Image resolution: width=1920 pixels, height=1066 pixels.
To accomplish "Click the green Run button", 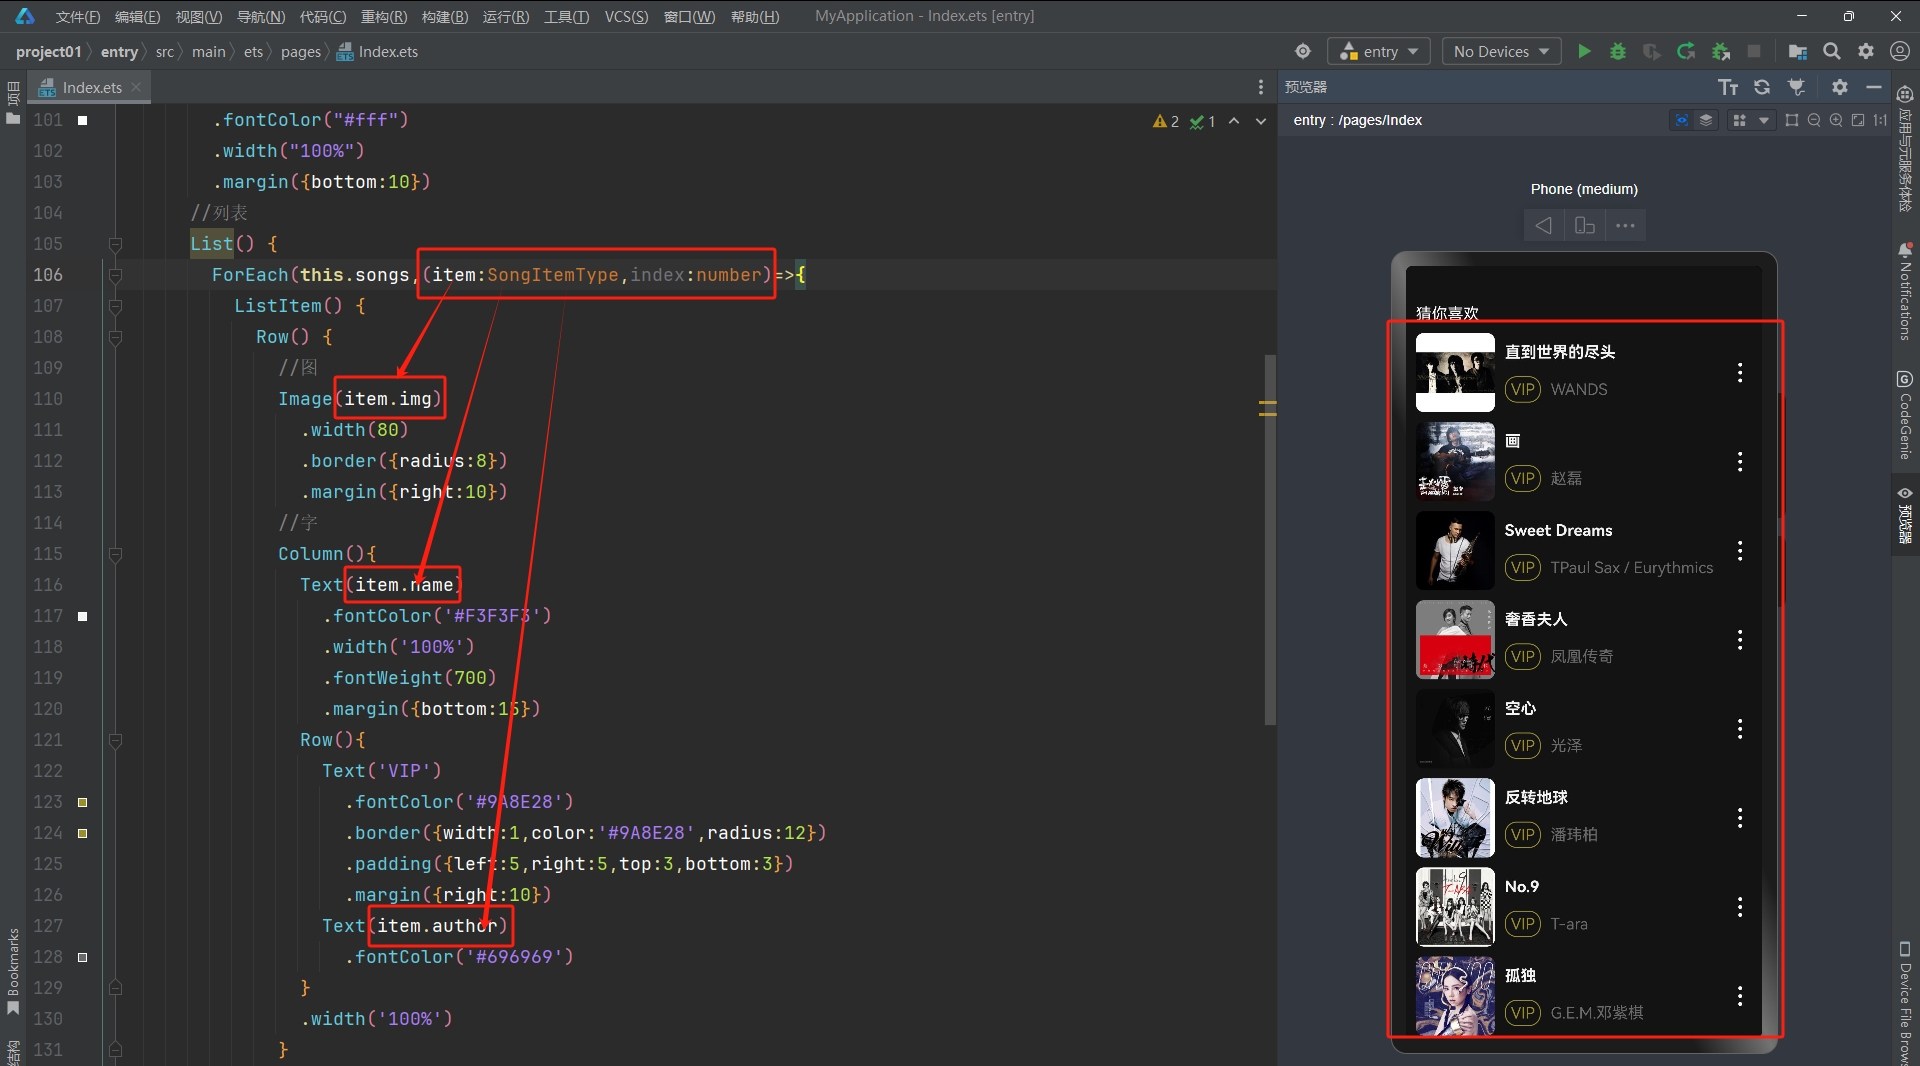I will [x=1584, y=51].
